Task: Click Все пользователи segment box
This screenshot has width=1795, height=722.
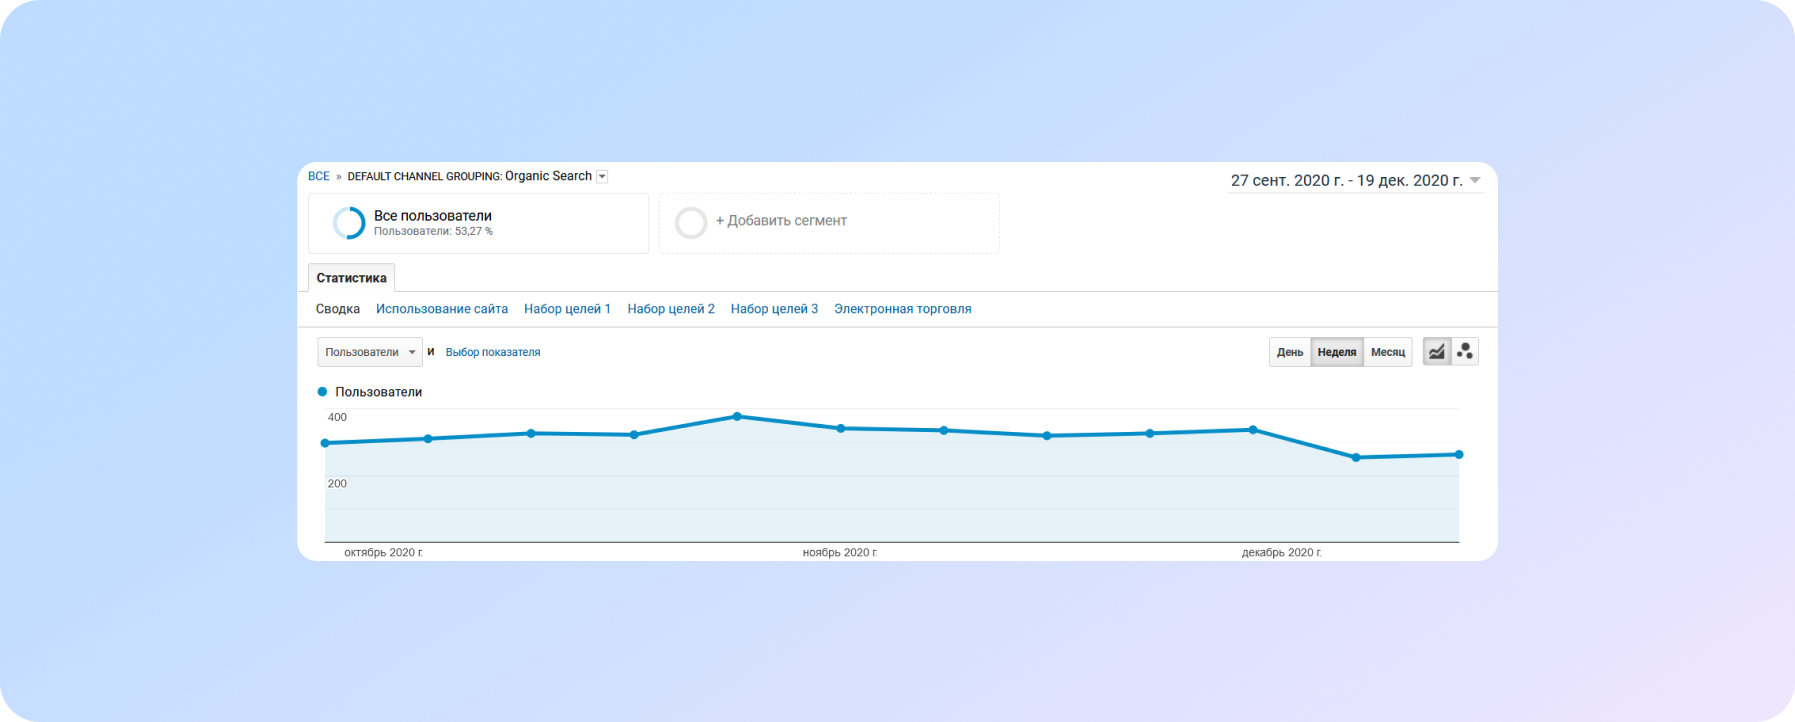Action: click(x=478, y=223)
